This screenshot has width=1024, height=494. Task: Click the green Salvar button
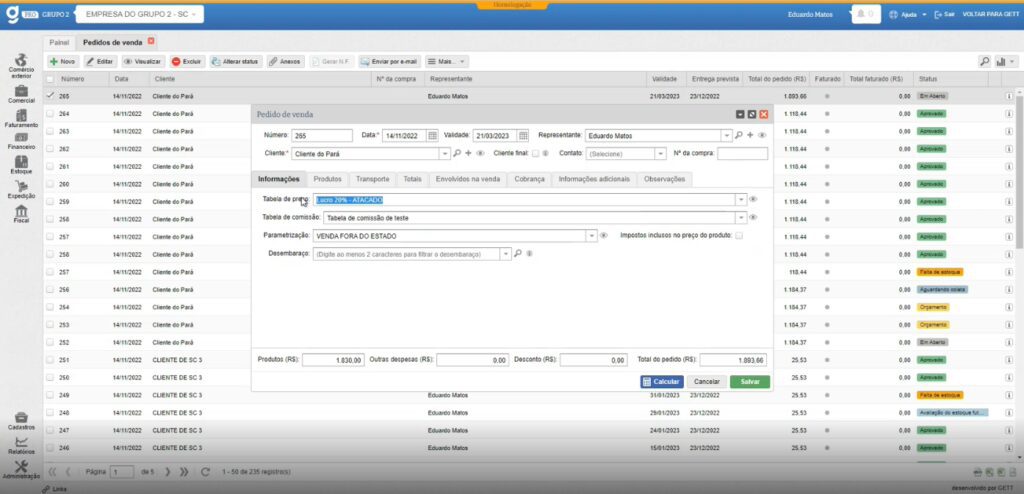tap(749, 381)
